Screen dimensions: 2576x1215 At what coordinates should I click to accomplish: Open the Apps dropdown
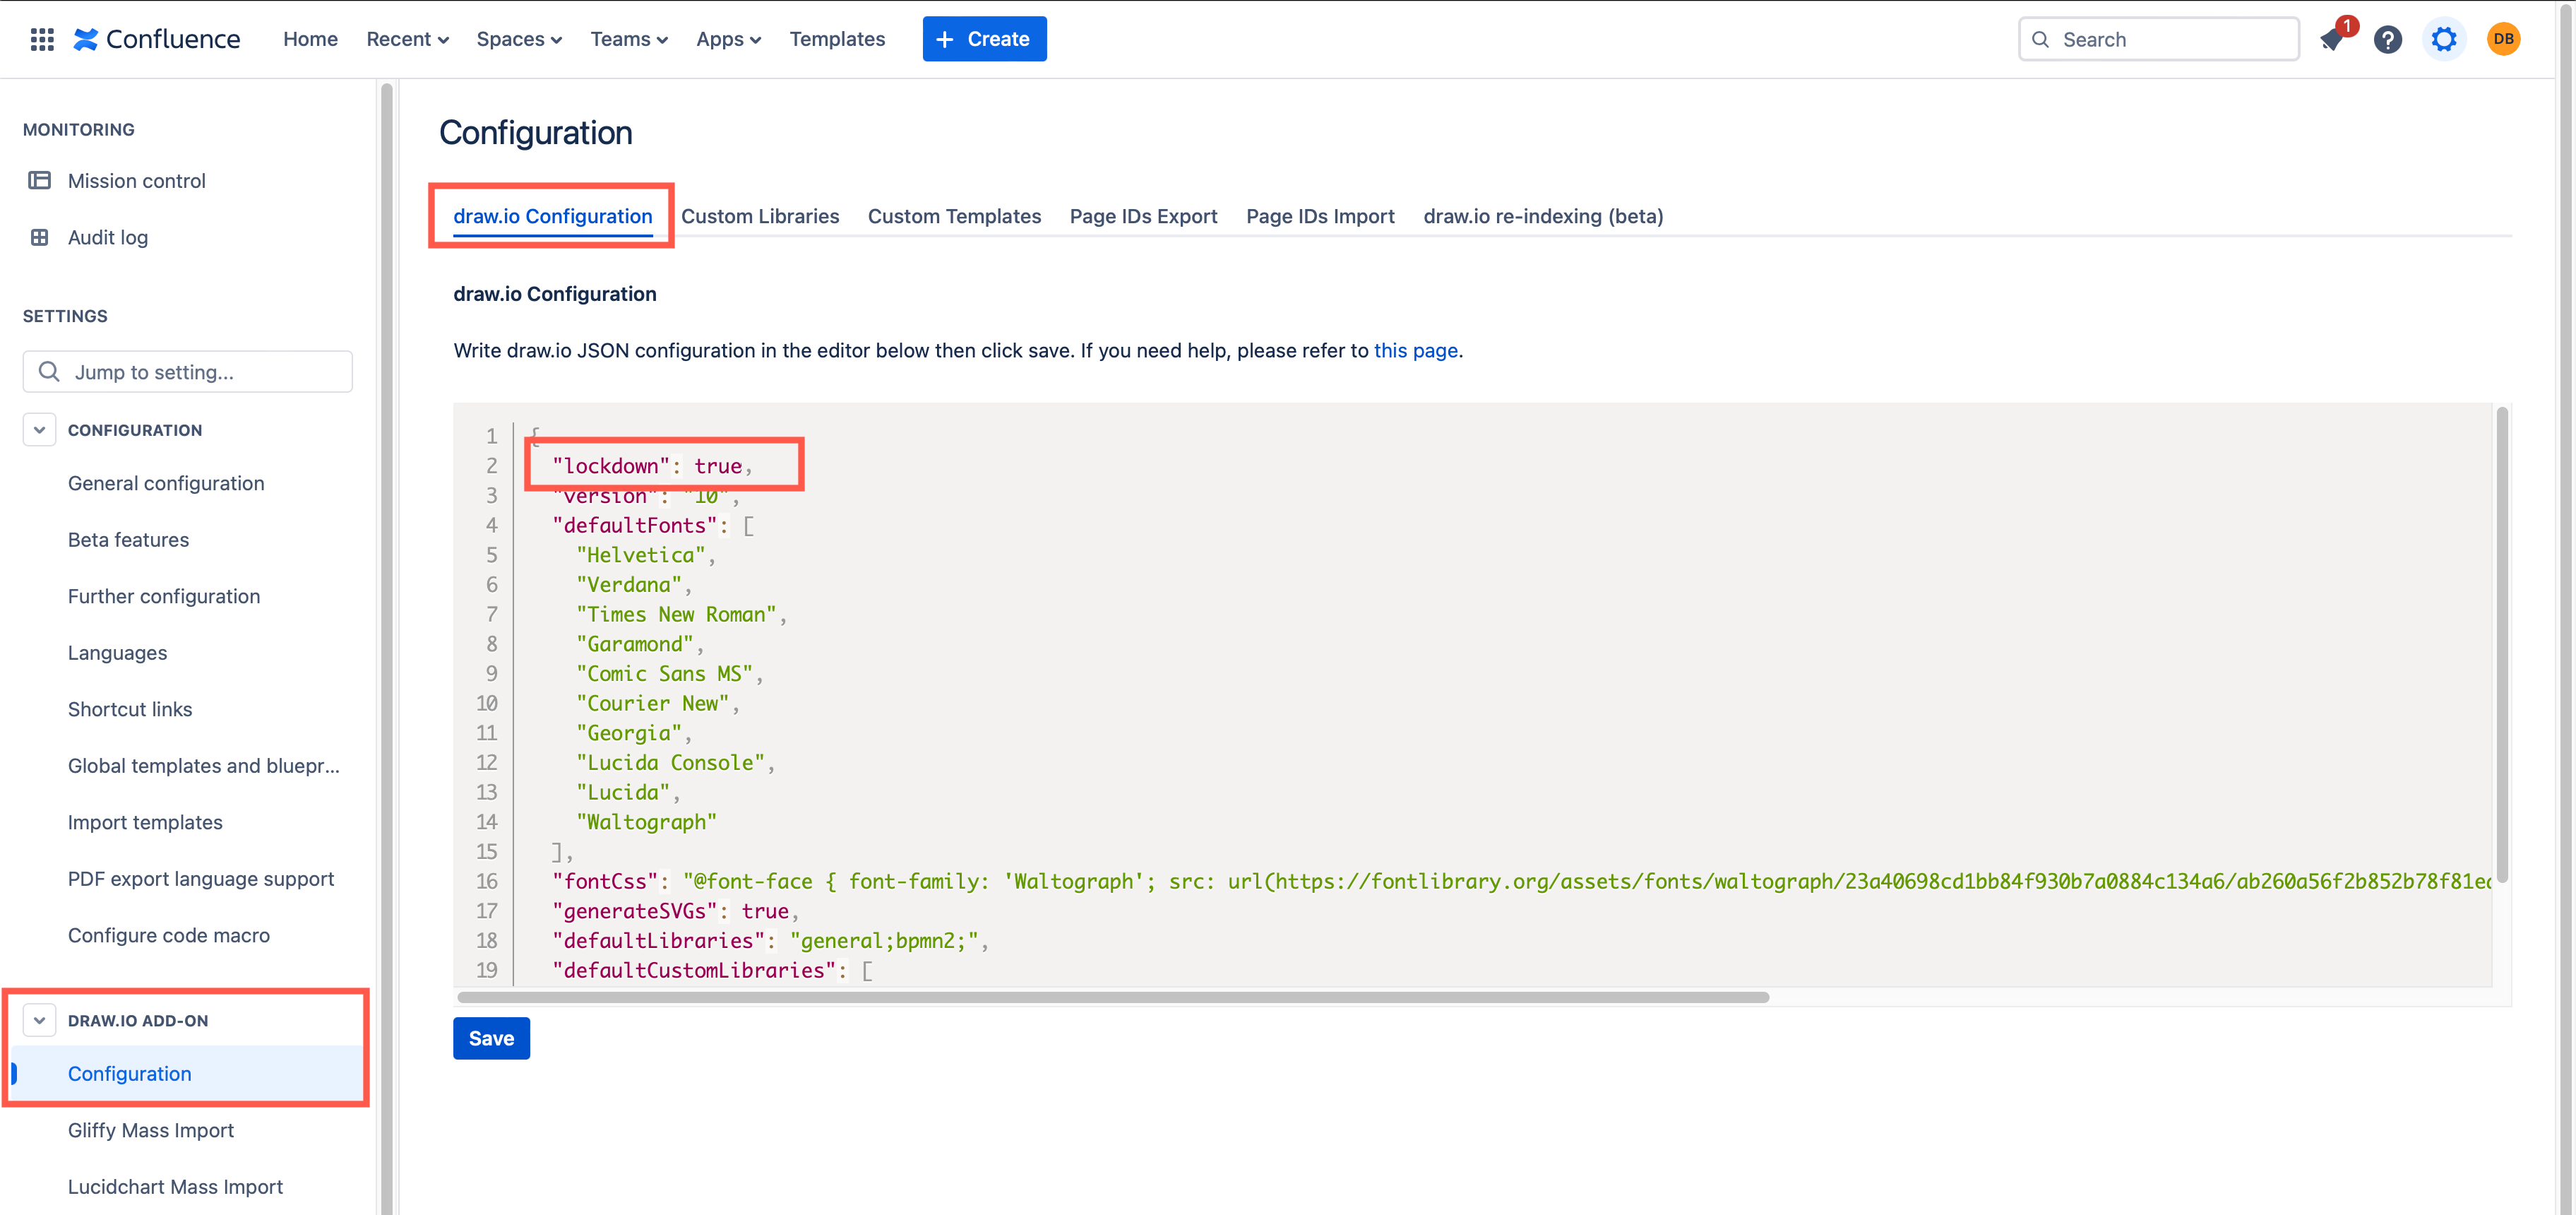(x=729, y=39)
